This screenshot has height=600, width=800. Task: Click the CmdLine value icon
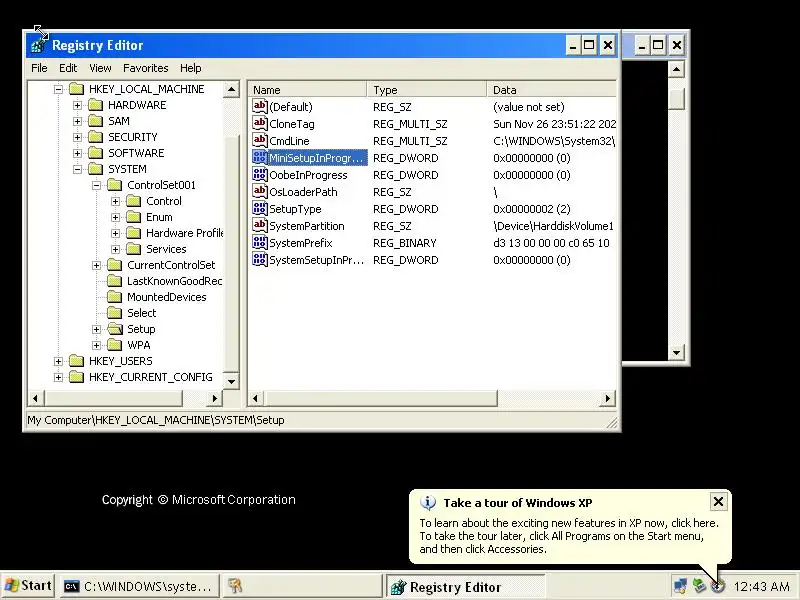coord(260,140)
